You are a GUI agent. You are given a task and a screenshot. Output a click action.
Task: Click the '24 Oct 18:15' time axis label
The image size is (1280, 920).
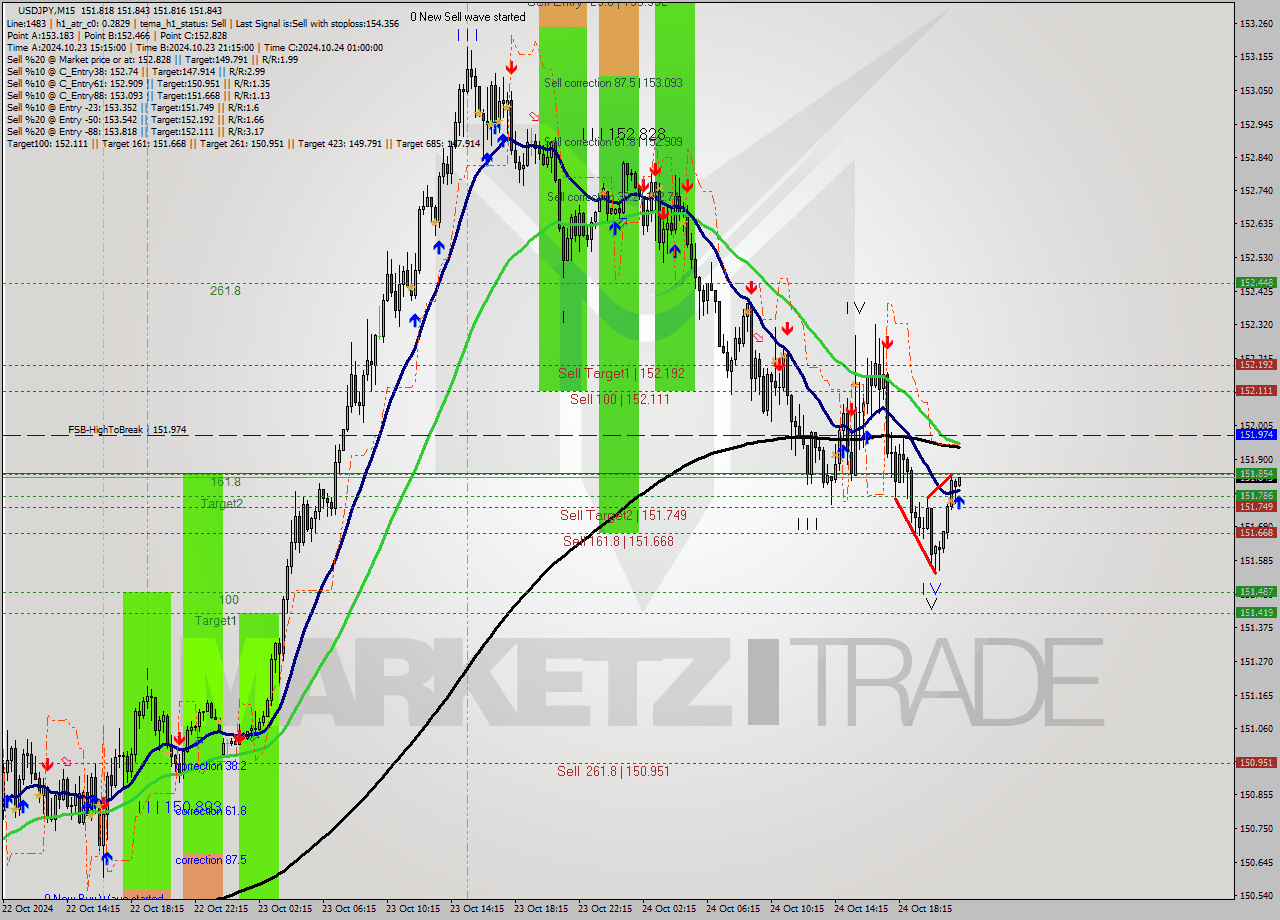(x=925, y=909)
